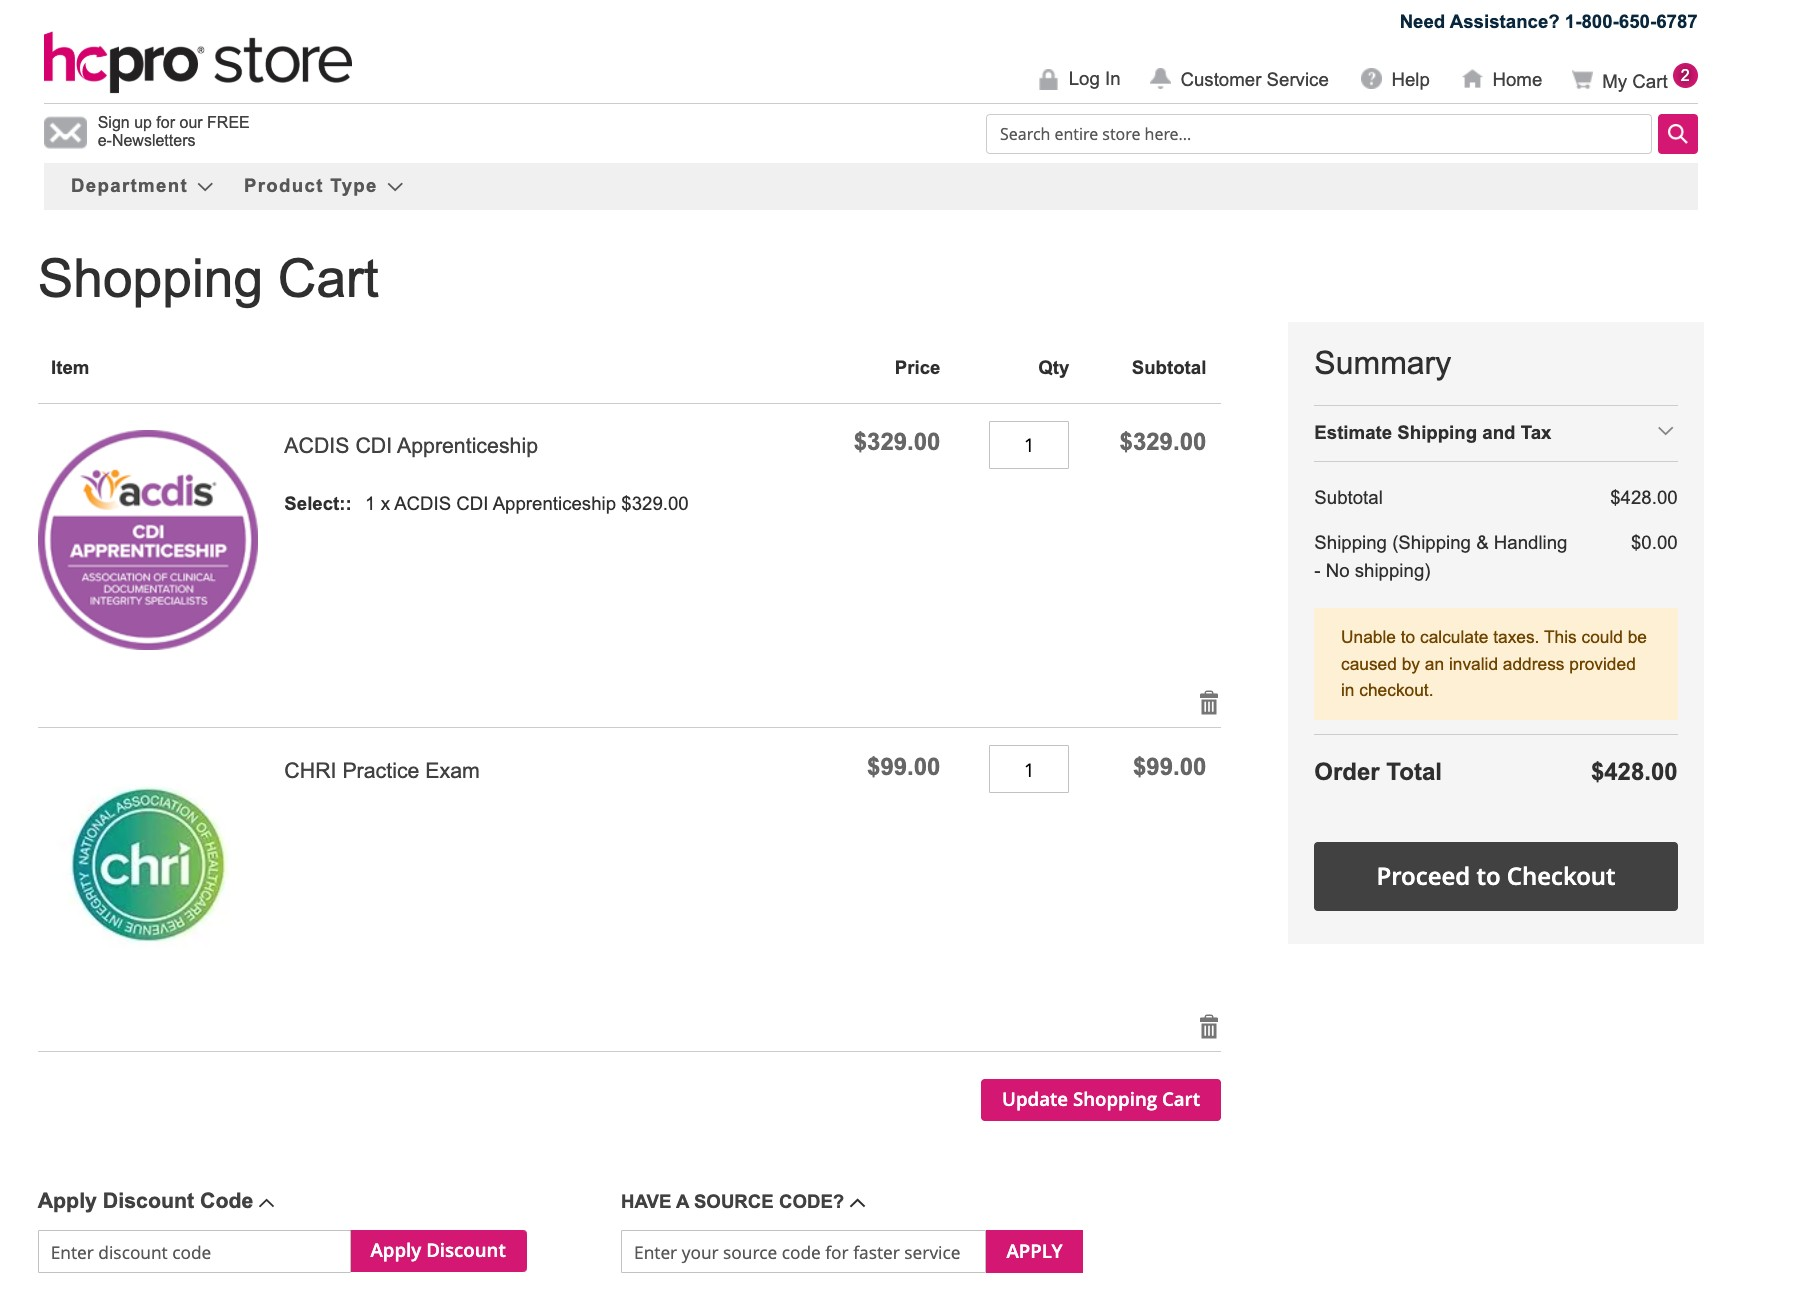Click the Help question mark icon
Viewport: 1798px width, 1304px height.
1371,79
